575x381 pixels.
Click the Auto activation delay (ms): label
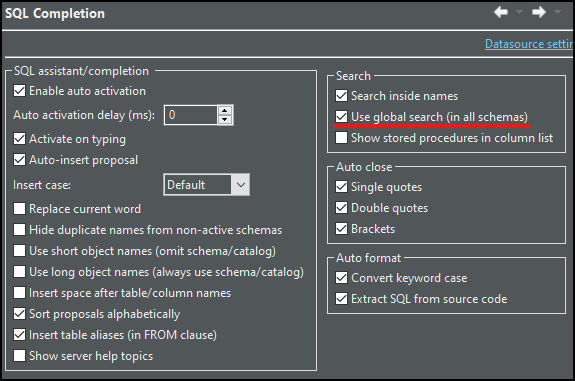[84, 115]
